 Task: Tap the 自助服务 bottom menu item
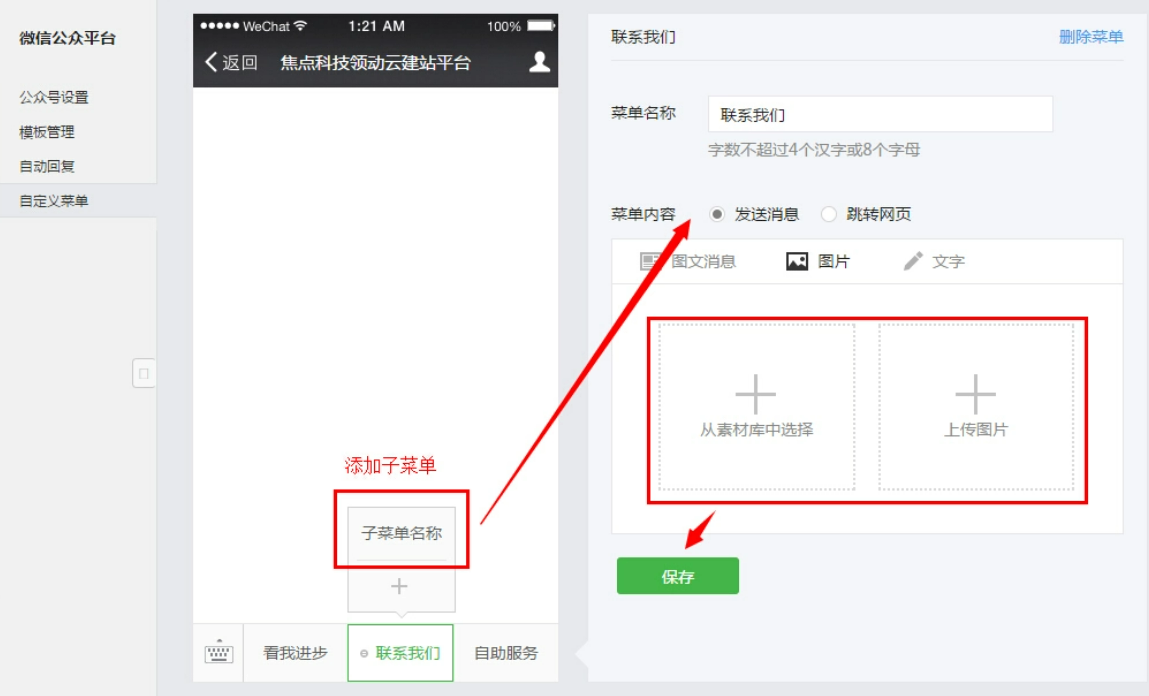(506, 653)
